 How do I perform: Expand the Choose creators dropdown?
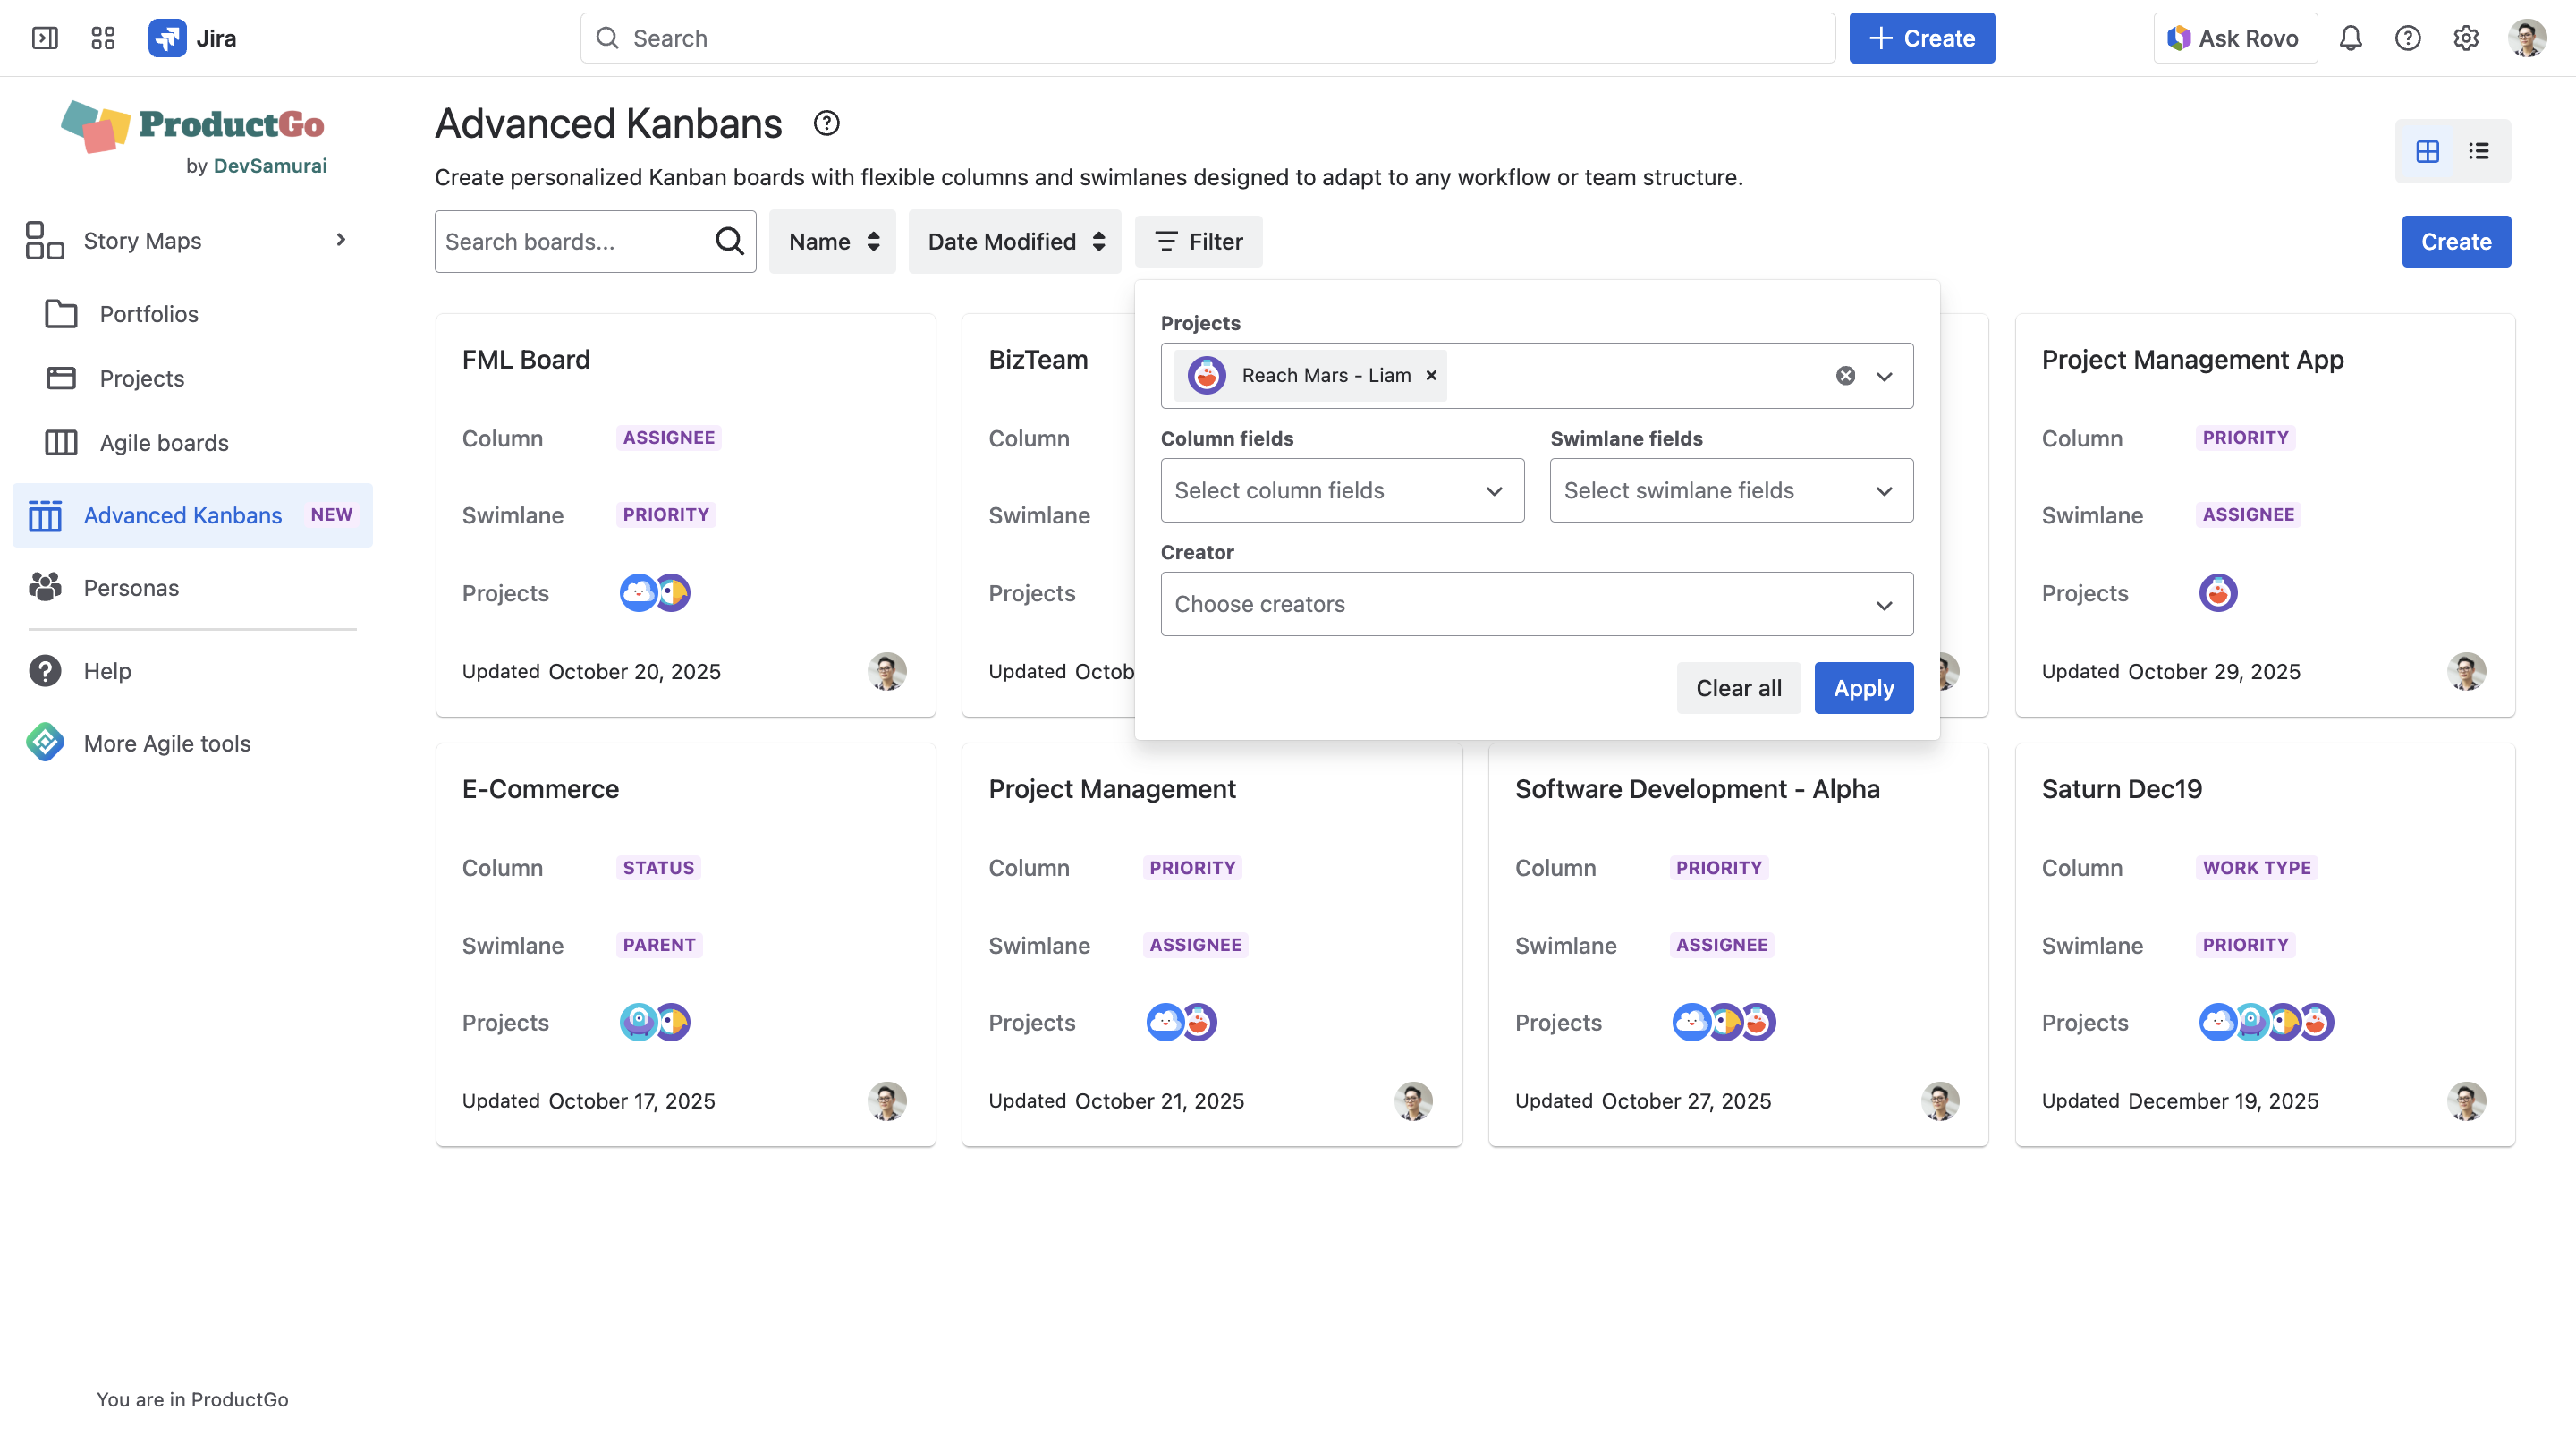pyautogui.click(x=1536, y=604)
